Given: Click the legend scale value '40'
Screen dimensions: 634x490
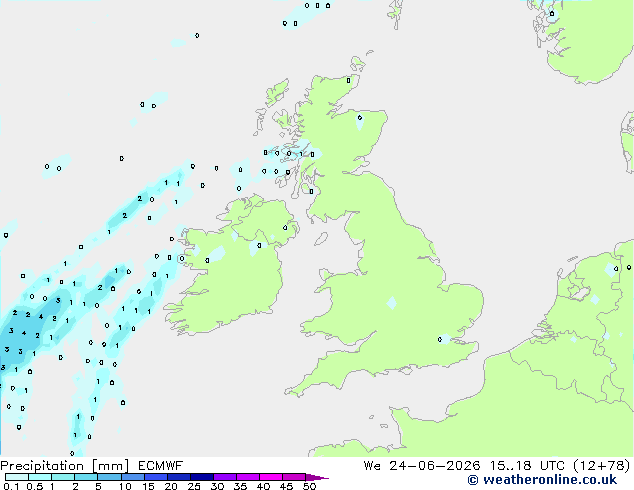Looking at the screenshot, I should pos(263,486).
